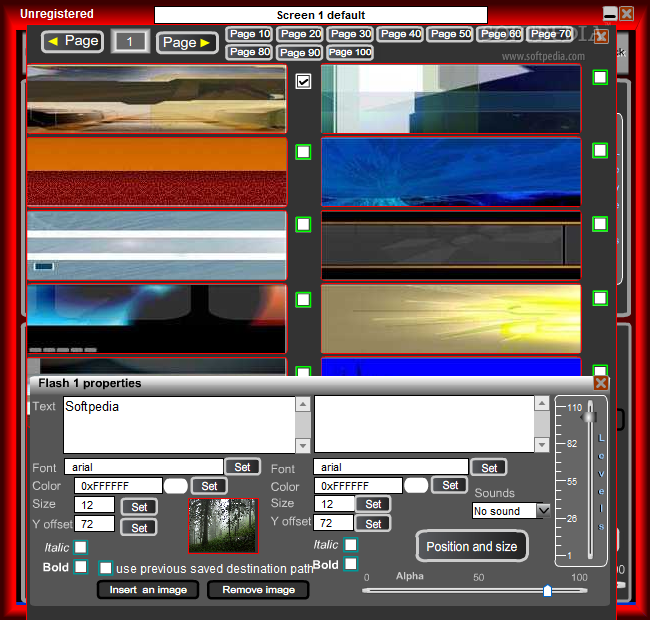Close the Flash 1 properties panel

(x=601, y=383)
